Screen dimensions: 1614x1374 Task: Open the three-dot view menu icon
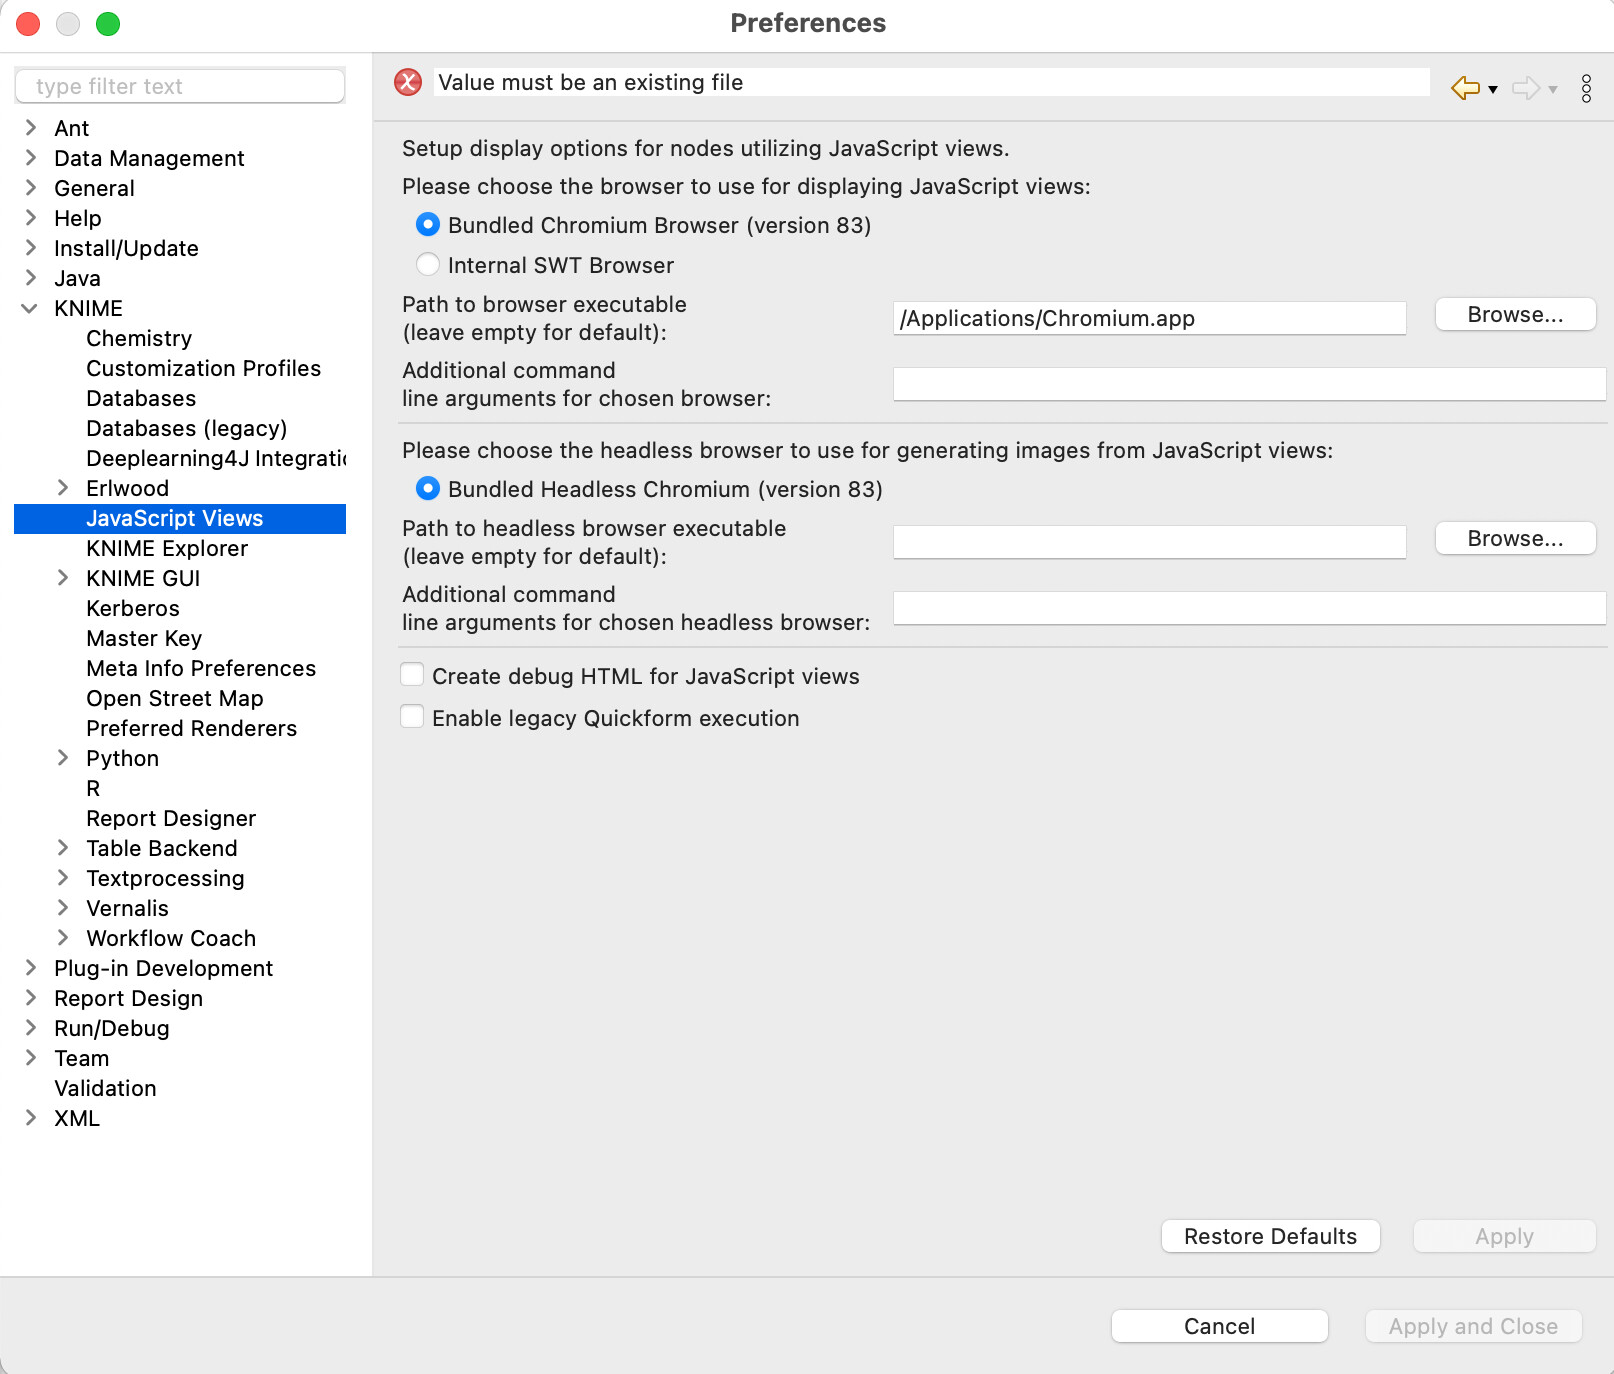click(1586, 88)
